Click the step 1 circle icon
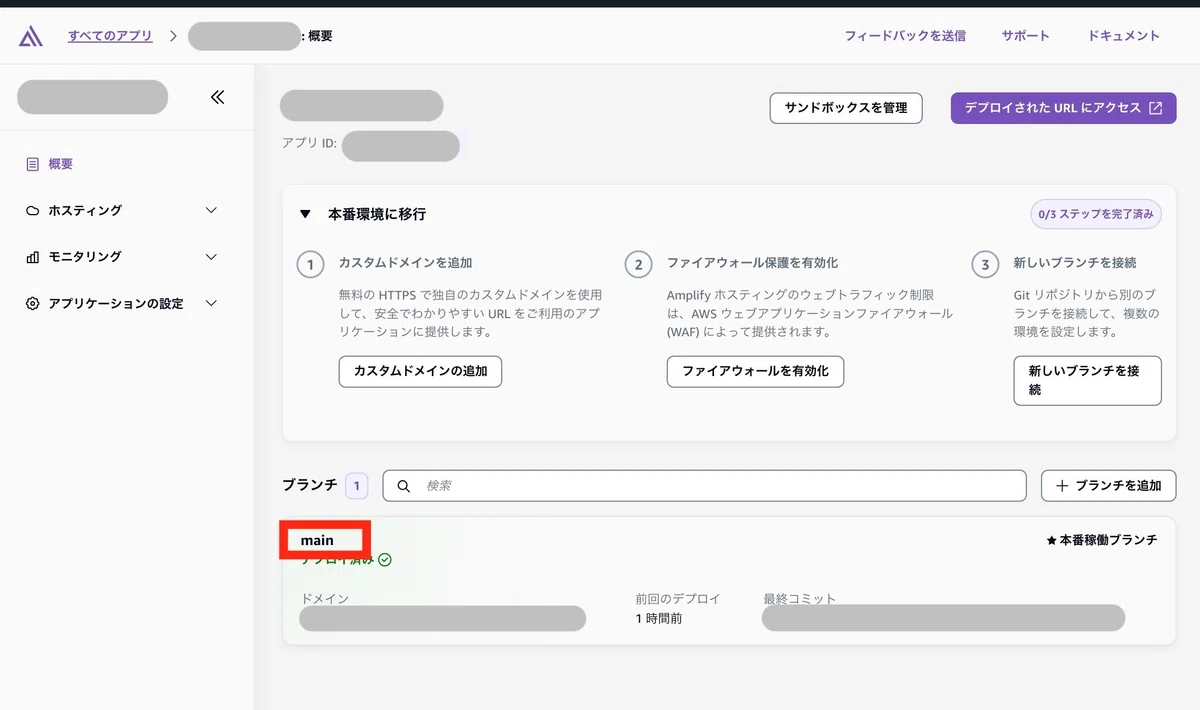This screenshot has height=710, width=1200. 311,265
